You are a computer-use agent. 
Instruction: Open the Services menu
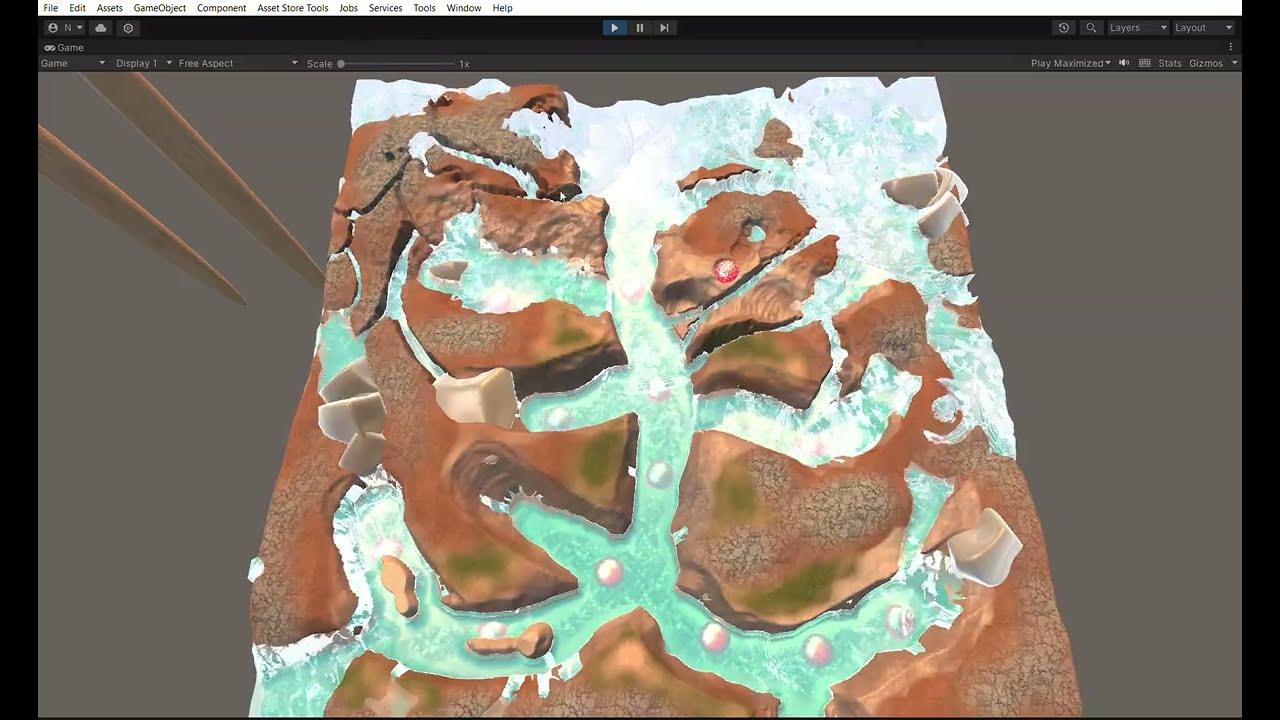pos(385,8)
